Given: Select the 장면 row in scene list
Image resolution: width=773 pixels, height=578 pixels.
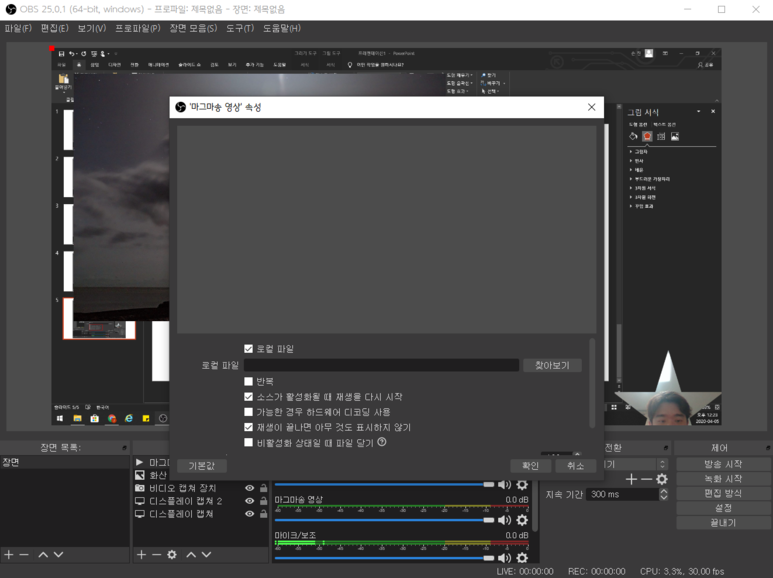Looking at the screenshot, I should click(x=65, y=462).
